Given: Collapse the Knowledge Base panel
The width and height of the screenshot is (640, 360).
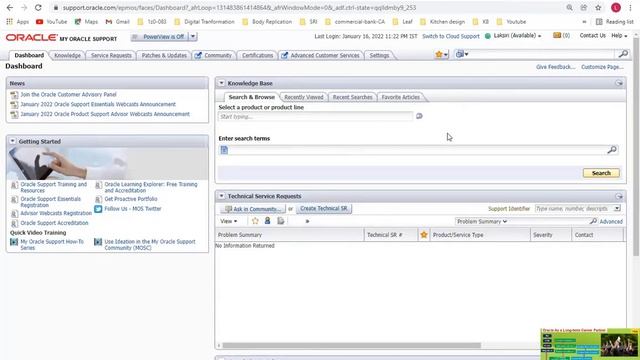Looking at the screenshot, I should click(222, 83).
